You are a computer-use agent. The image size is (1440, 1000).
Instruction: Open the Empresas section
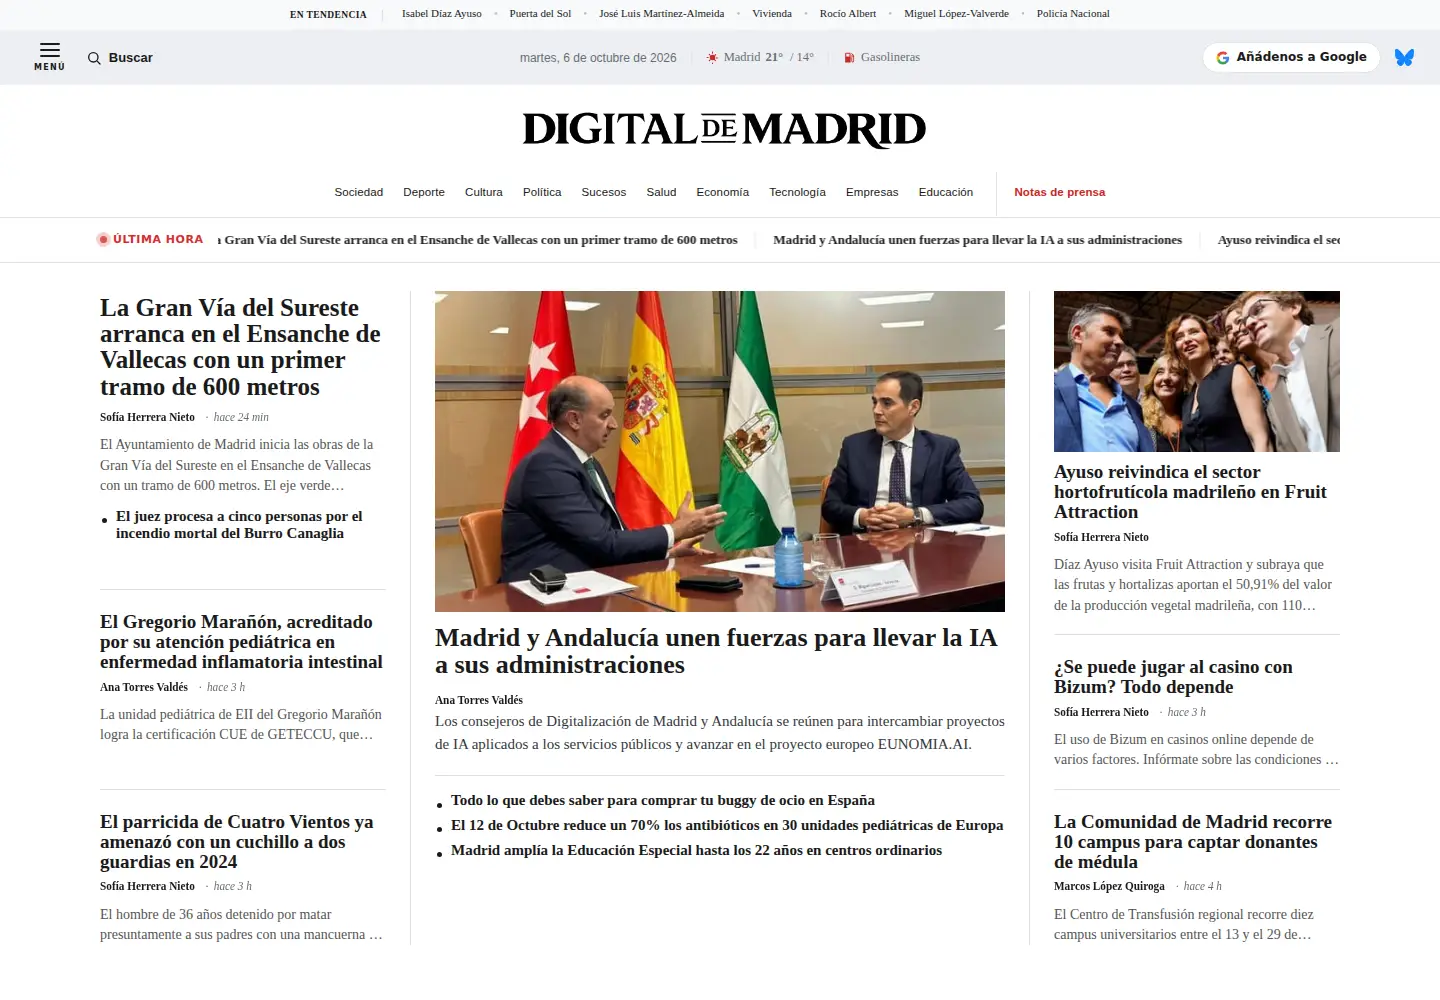coord(872,192)
